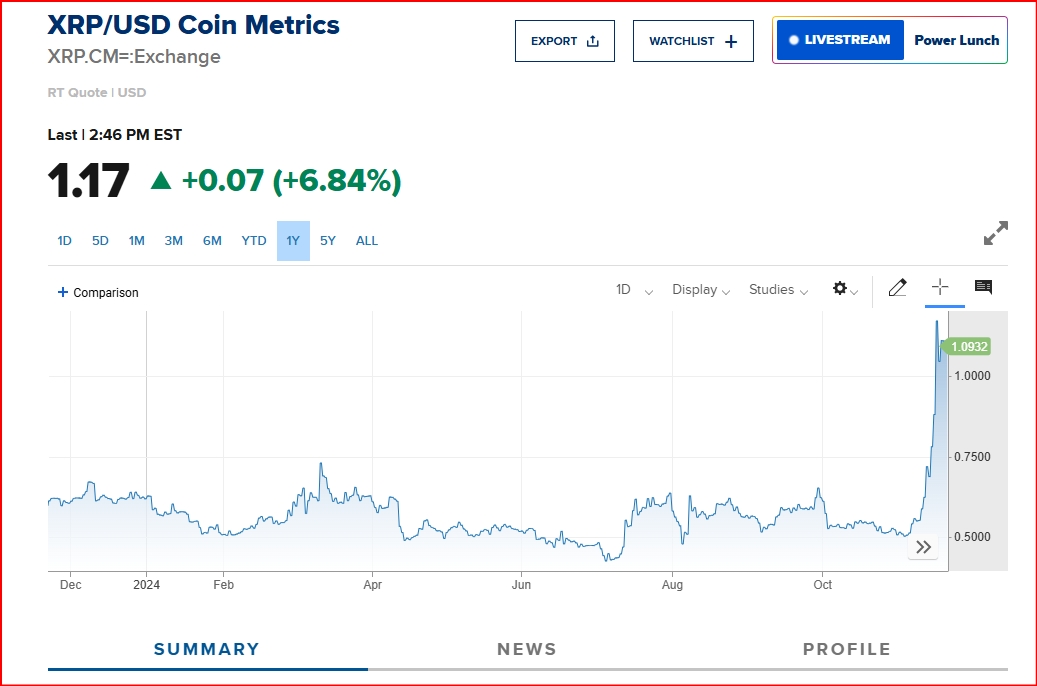The width and height of the screenshot is (1037, 686).
Task: Select the YTD time range
Action: pos(254,241)
